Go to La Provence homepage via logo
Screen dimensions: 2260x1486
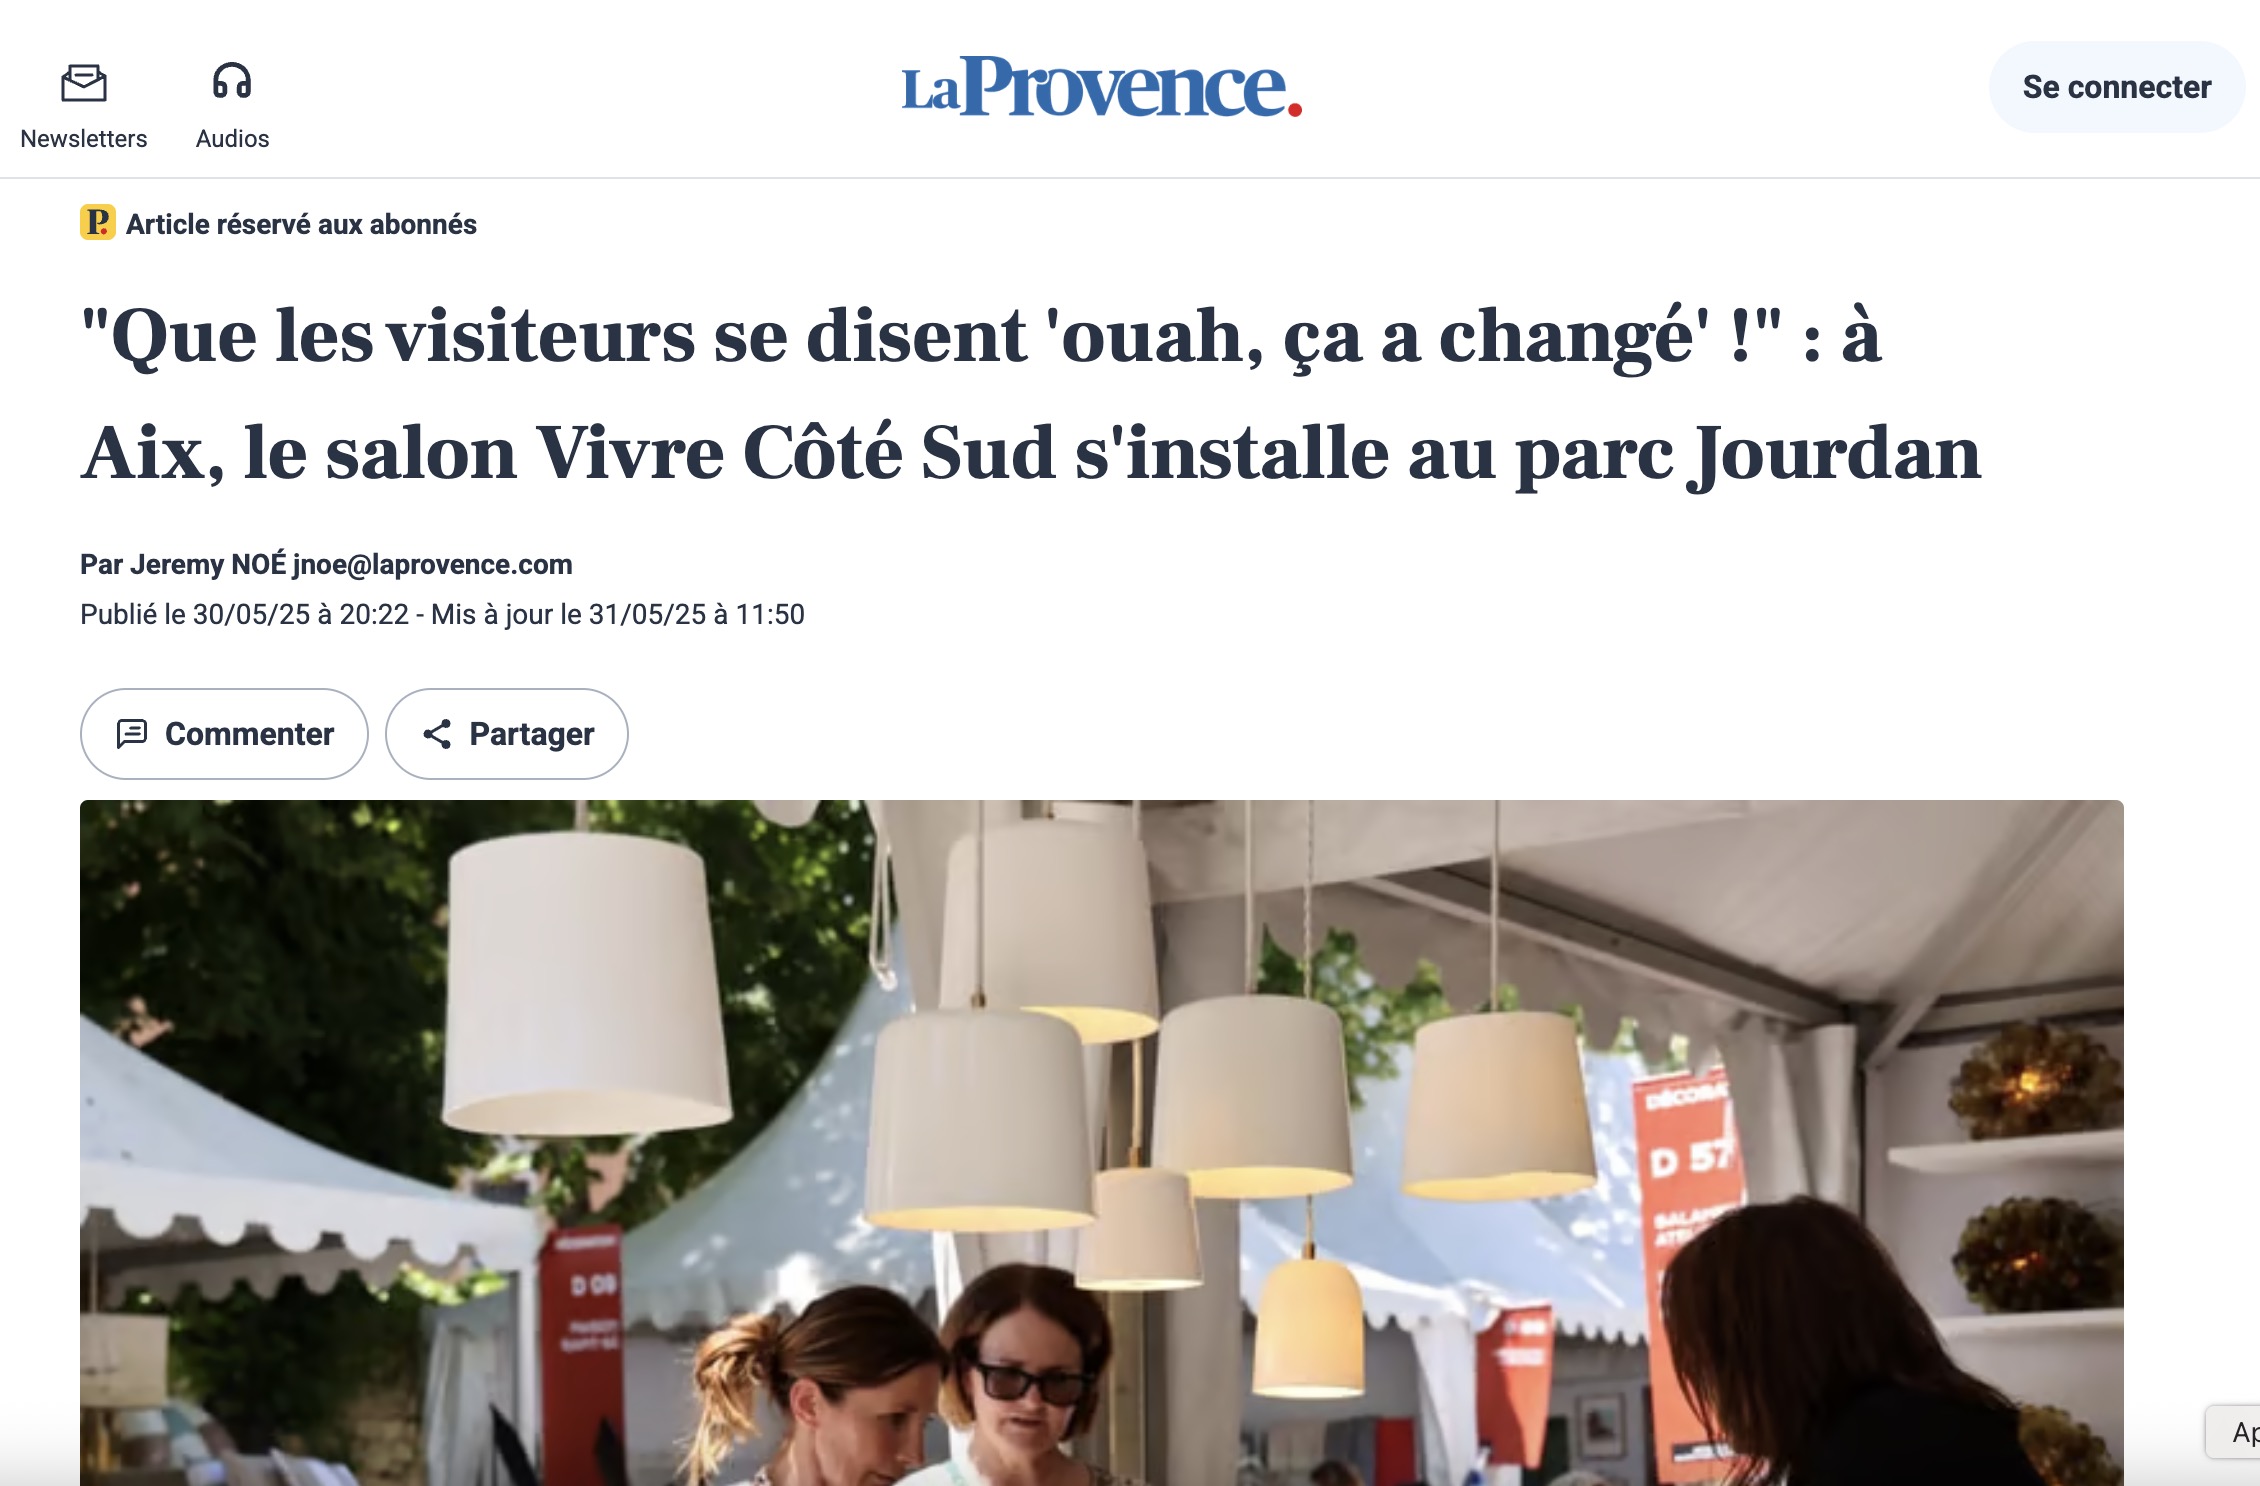pos(1101,87)
